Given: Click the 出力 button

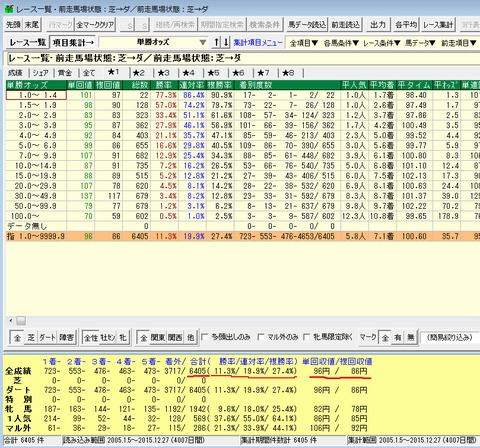Looking at the screenshot, I should pyautogui.click(x=378, y=25).
